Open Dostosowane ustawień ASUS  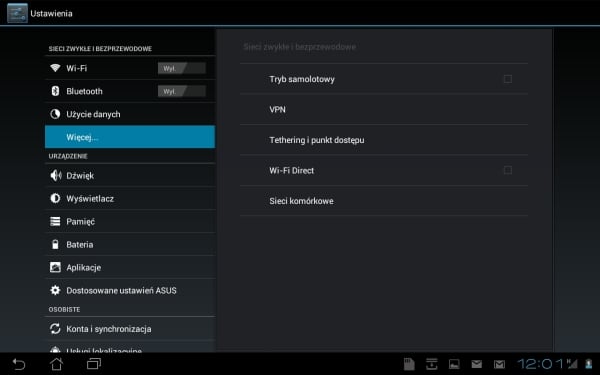130,290
